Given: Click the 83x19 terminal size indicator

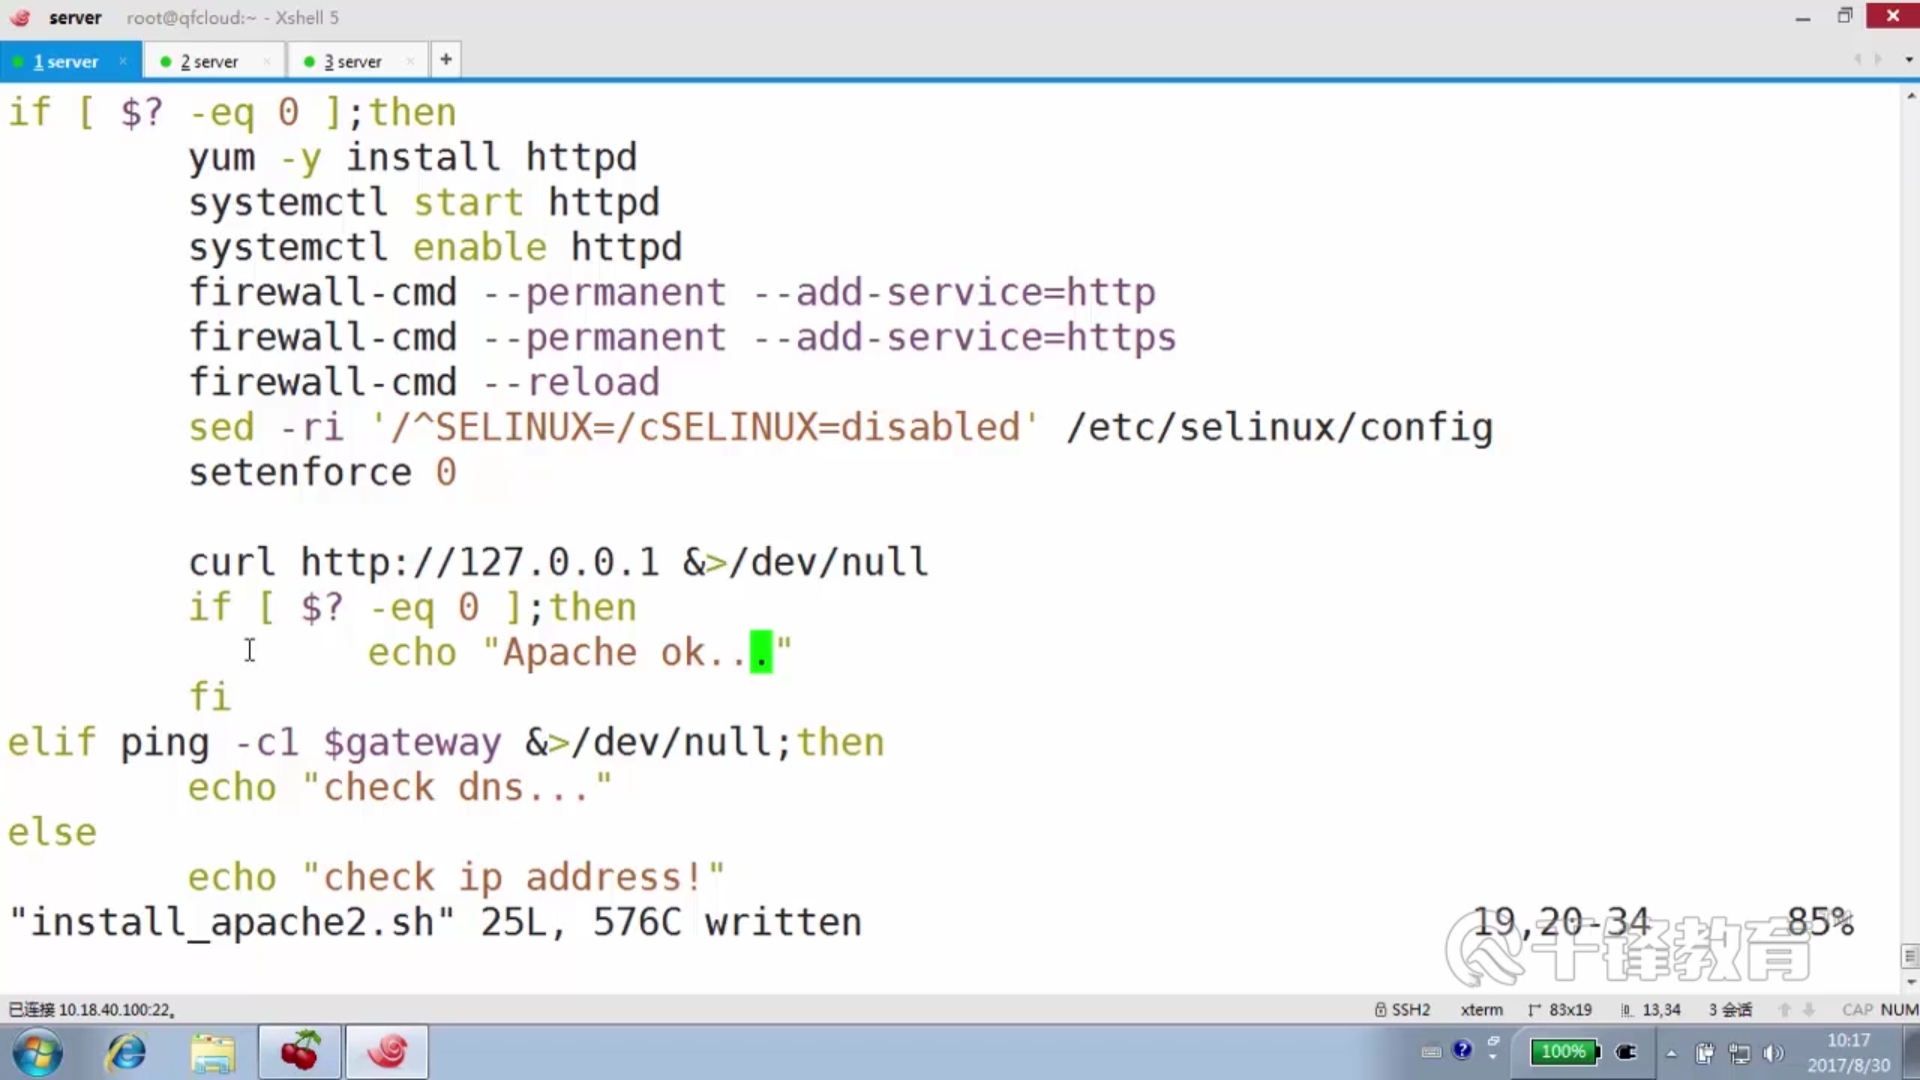Looking at the screenshot, I should (1560, 1010).
